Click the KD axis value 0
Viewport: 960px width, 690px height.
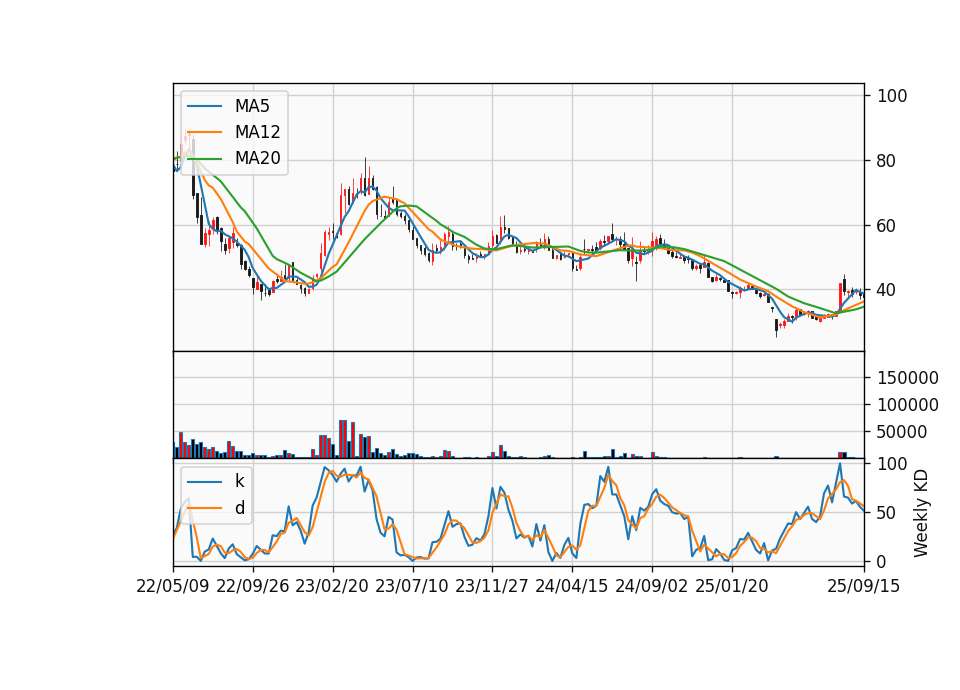[x=882, y=561]
